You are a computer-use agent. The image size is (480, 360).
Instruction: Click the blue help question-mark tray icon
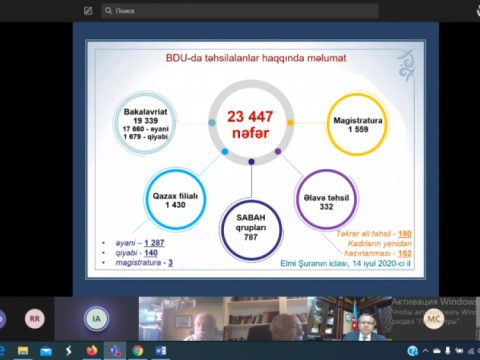pyautogui.click(x=412, y=351)
